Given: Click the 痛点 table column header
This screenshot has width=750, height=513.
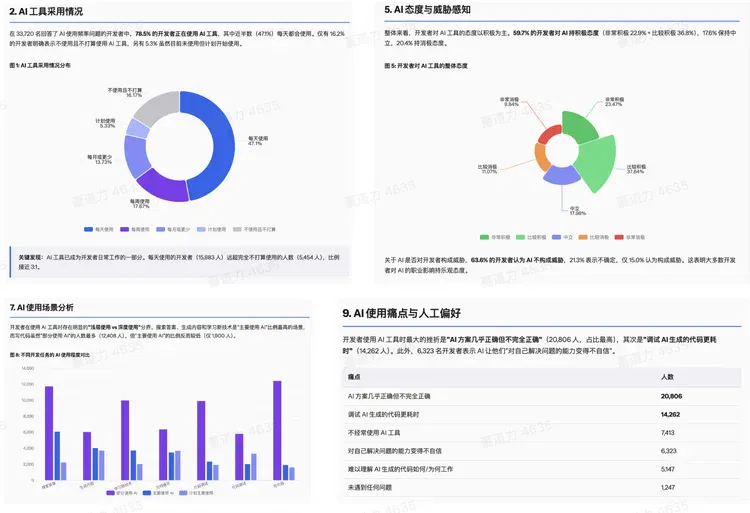Looking at the screenshot, I should pyautogui.click(x=354, y=377).
